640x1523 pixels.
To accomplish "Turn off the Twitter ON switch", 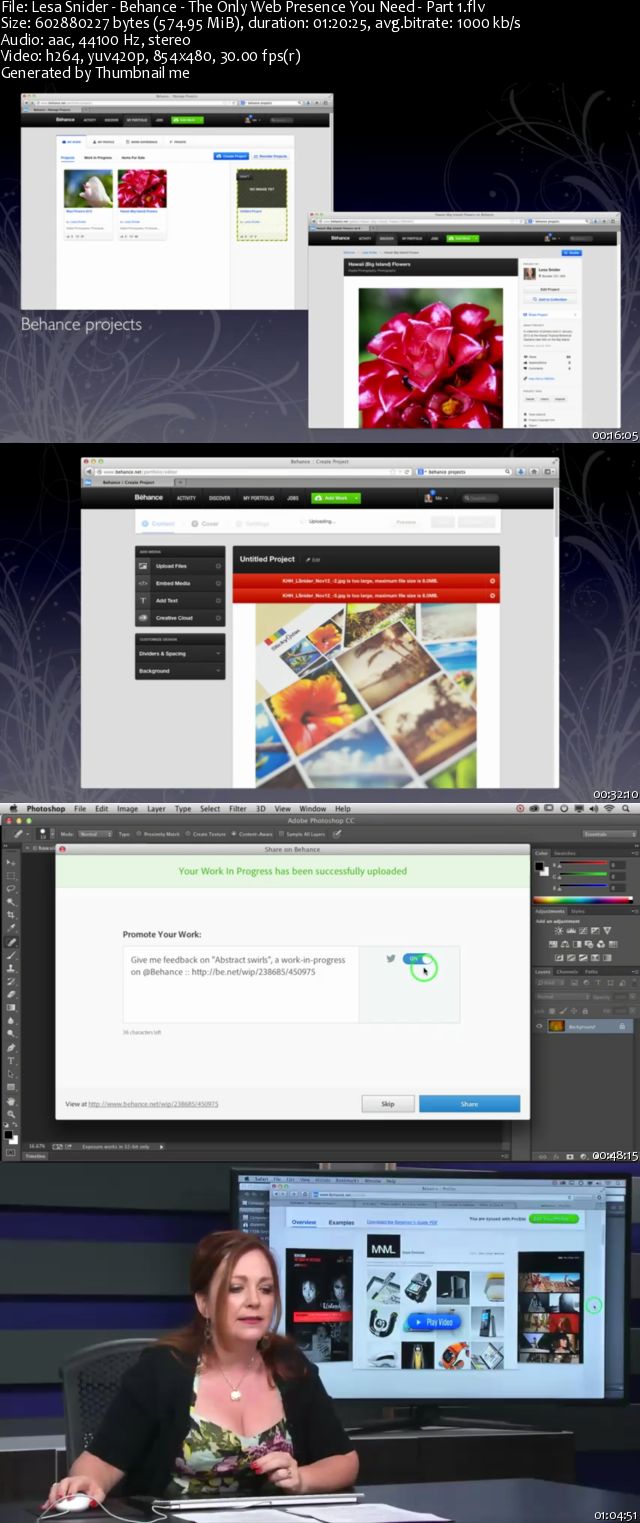I will pyautogui.click(x=418, y=959).
